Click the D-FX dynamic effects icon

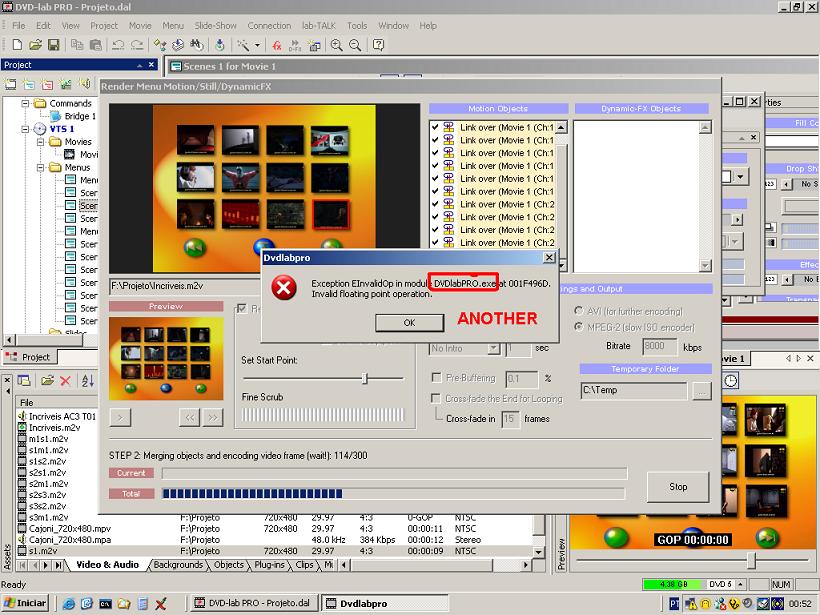295,45
